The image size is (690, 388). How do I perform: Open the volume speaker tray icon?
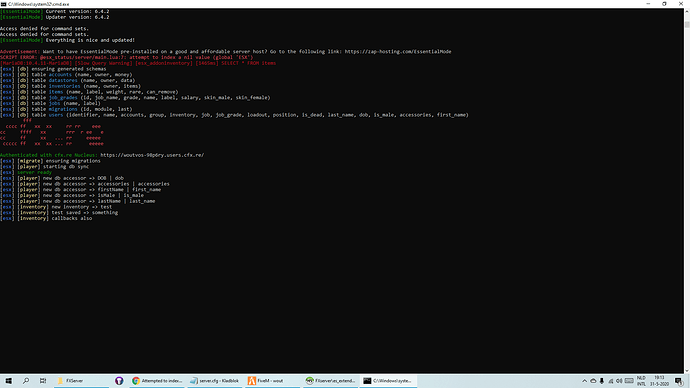619,381
